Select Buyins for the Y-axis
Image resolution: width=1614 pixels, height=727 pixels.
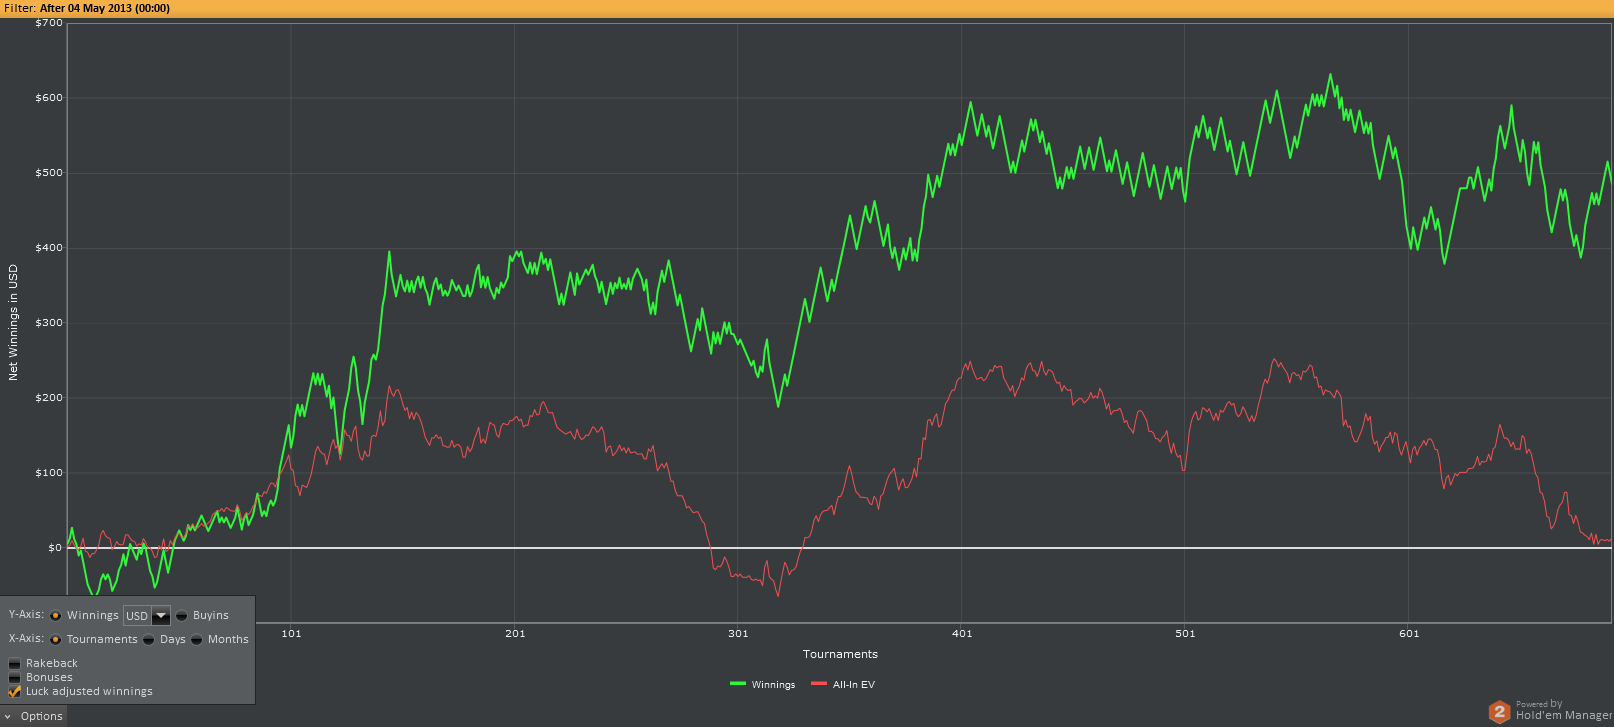(182, 616)
